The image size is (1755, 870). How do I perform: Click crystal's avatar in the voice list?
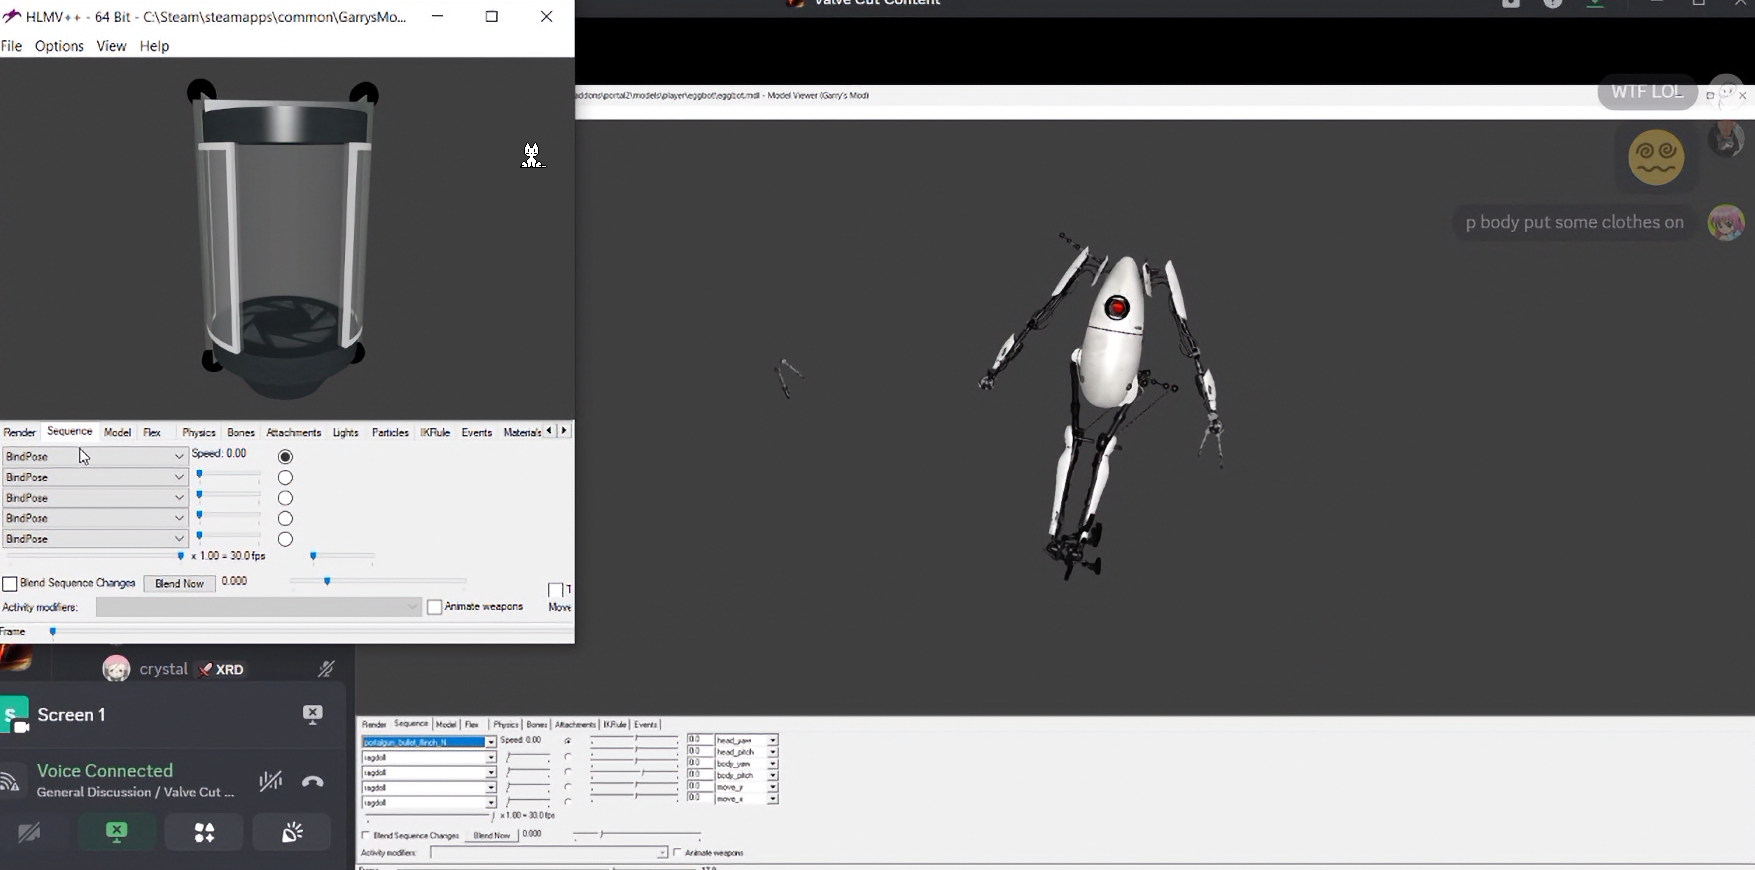116,669
